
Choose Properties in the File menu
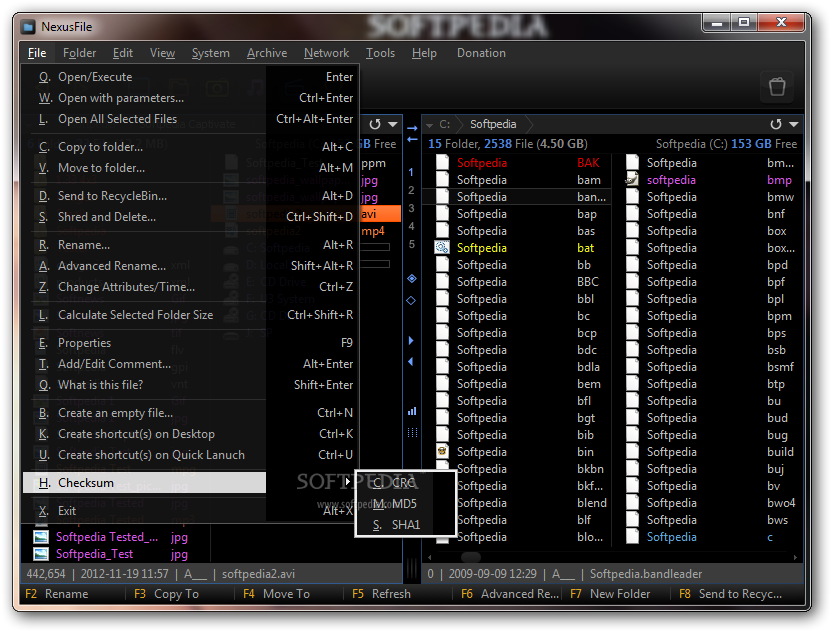[190, 343]
